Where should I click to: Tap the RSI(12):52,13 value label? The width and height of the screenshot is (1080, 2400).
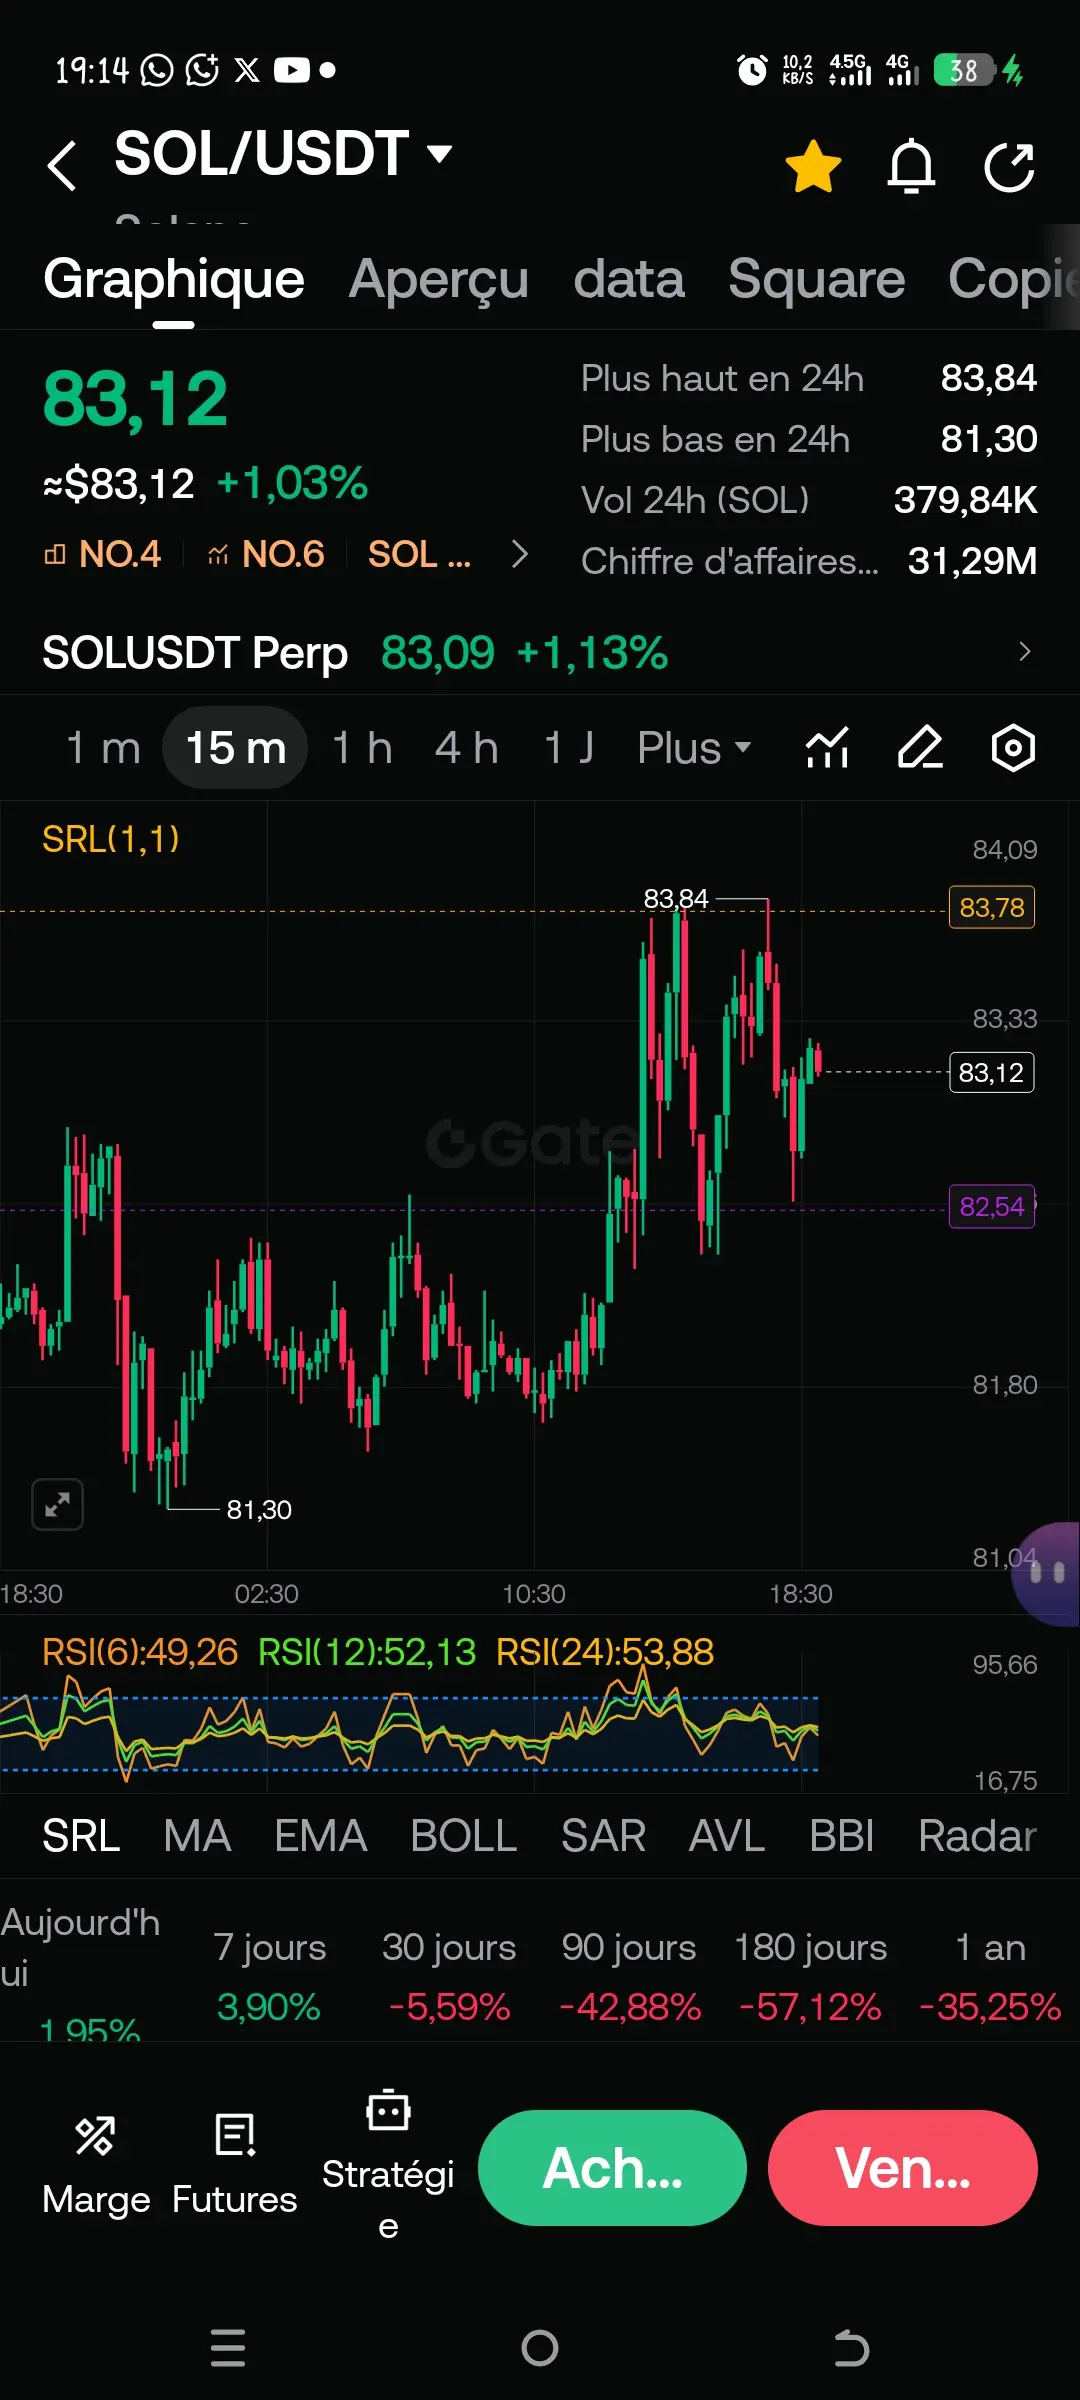tap(367, 1652)
